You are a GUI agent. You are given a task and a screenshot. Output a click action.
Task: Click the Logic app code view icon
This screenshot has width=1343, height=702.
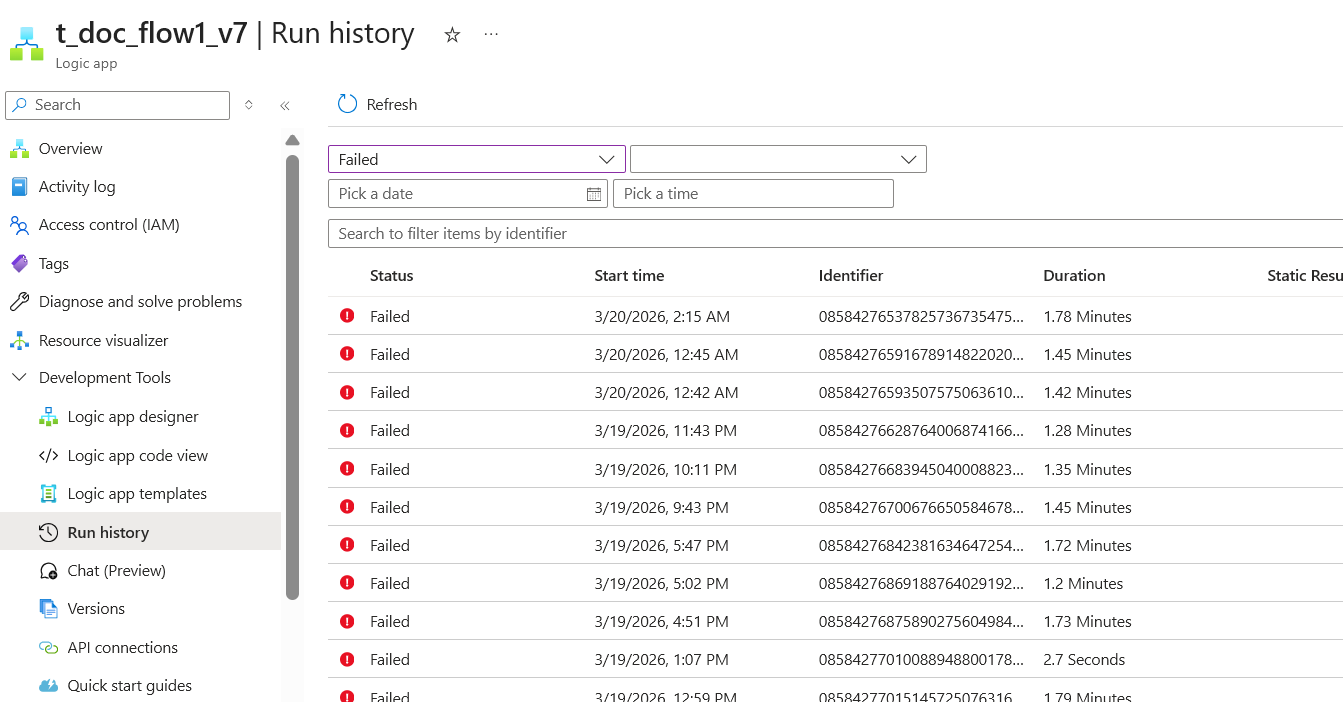48,456
